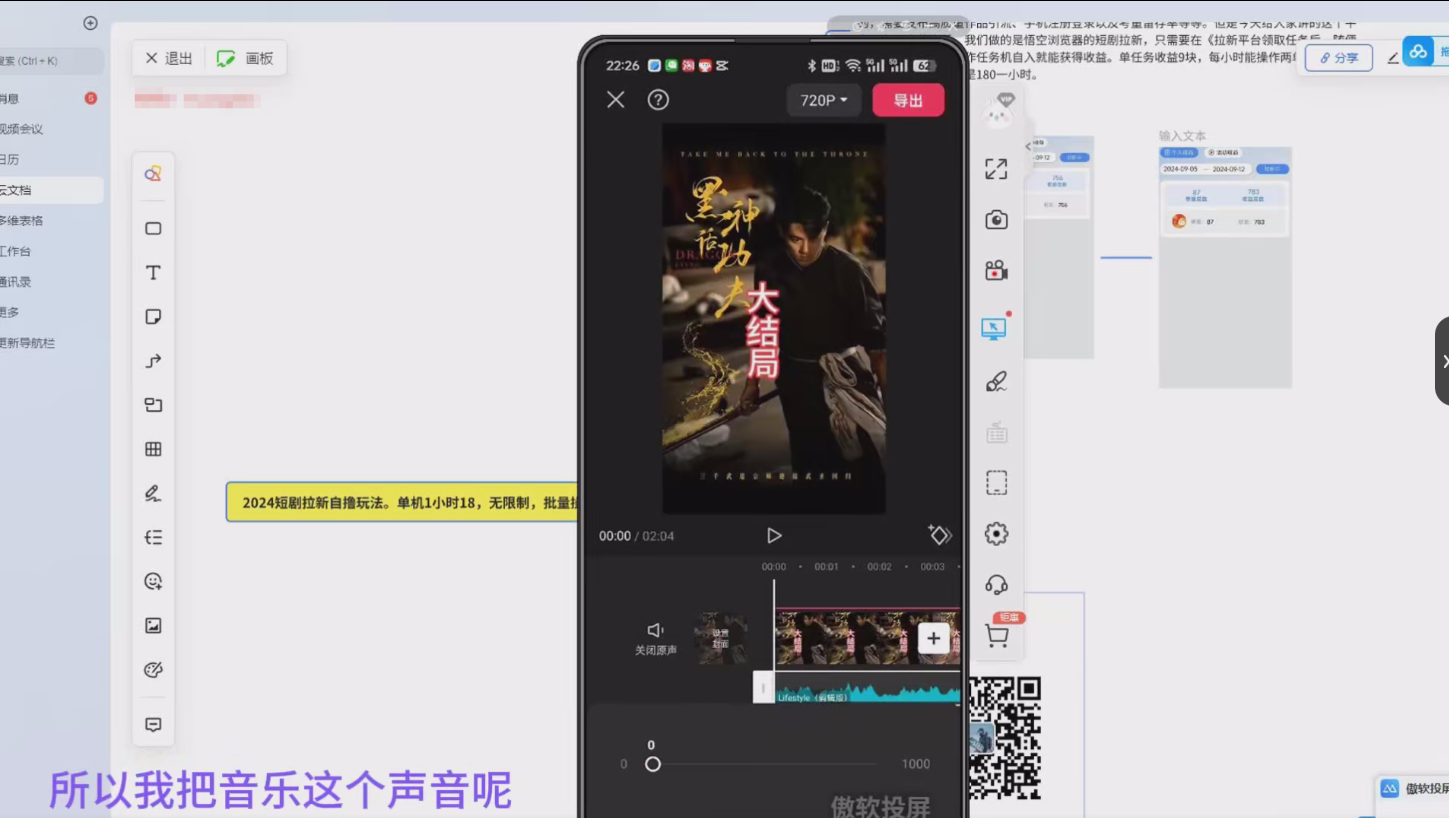The image size is (1449, 818).
Task: Click the fullscreen icon in mirror sidebar
Action: point(996,169)
